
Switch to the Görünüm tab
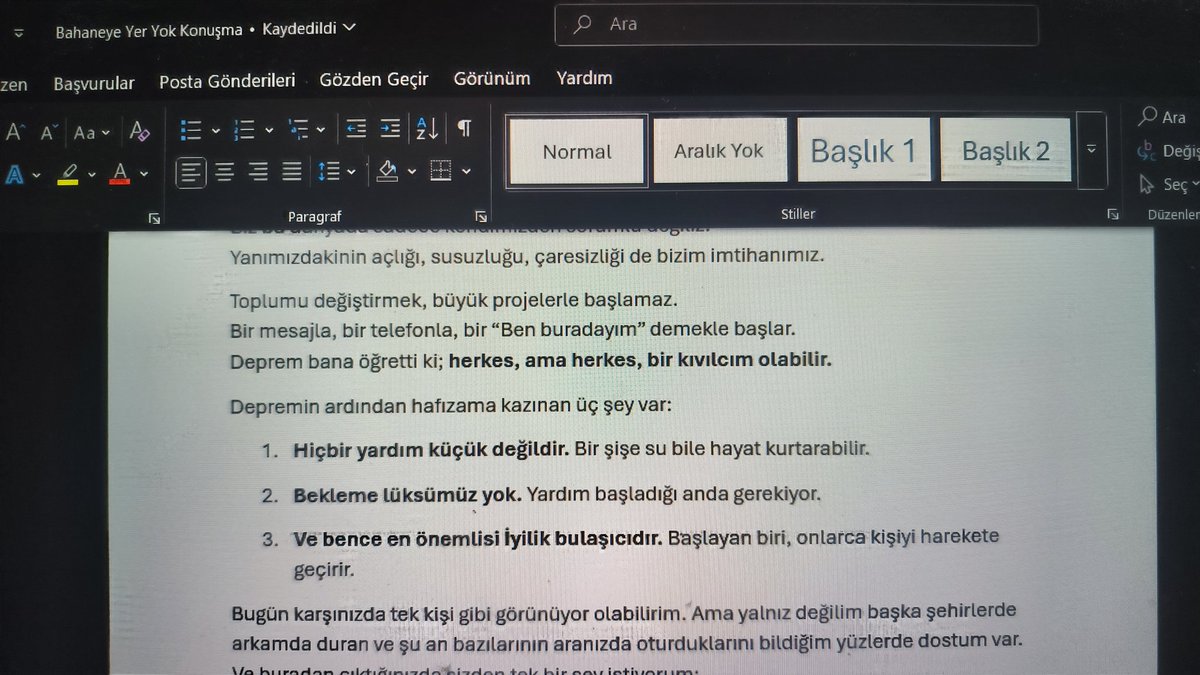click(x=491, y=78)
